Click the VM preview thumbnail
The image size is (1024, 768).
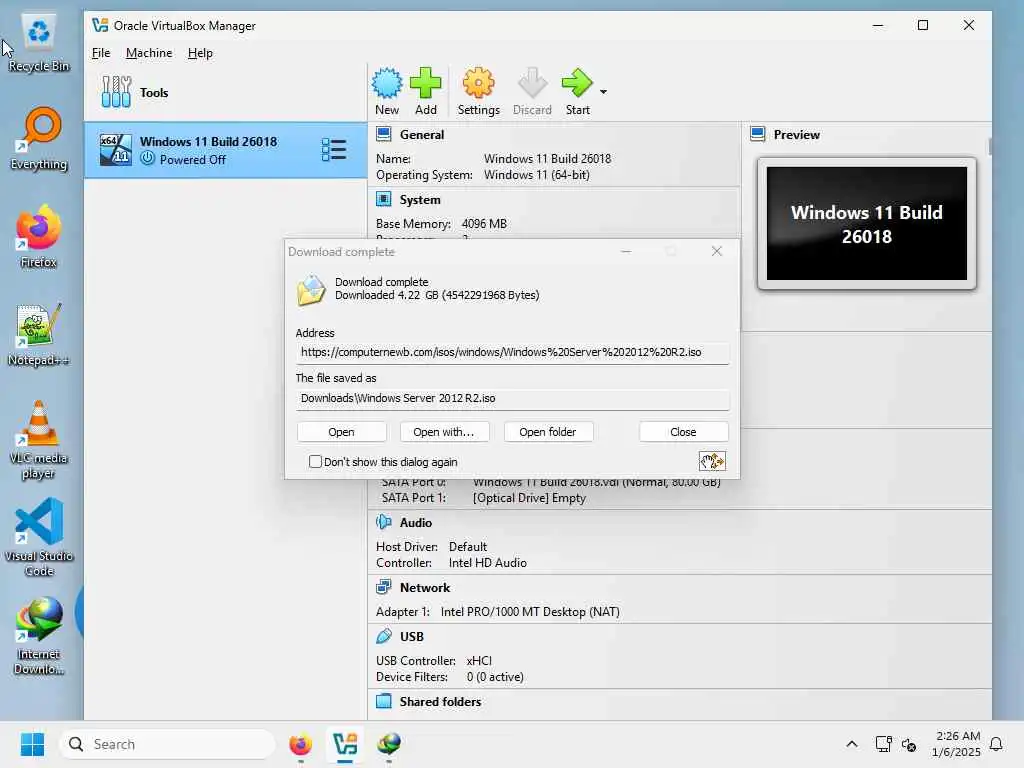867,223
